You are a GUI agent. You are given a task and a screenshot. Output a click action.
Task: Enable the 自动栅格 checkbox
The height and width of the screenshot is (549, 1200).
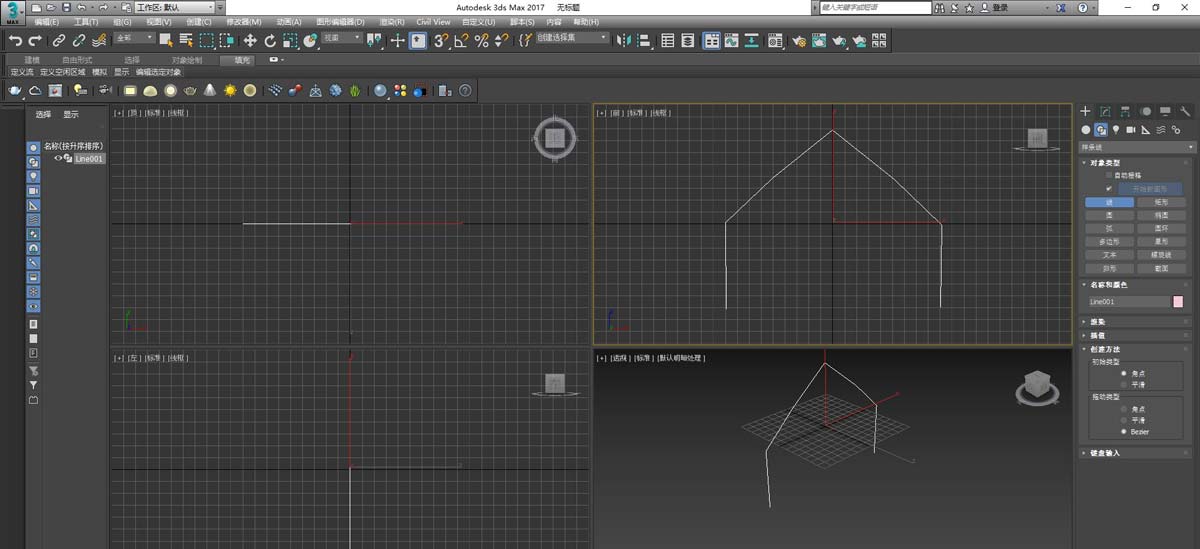tap(1109, 175)
